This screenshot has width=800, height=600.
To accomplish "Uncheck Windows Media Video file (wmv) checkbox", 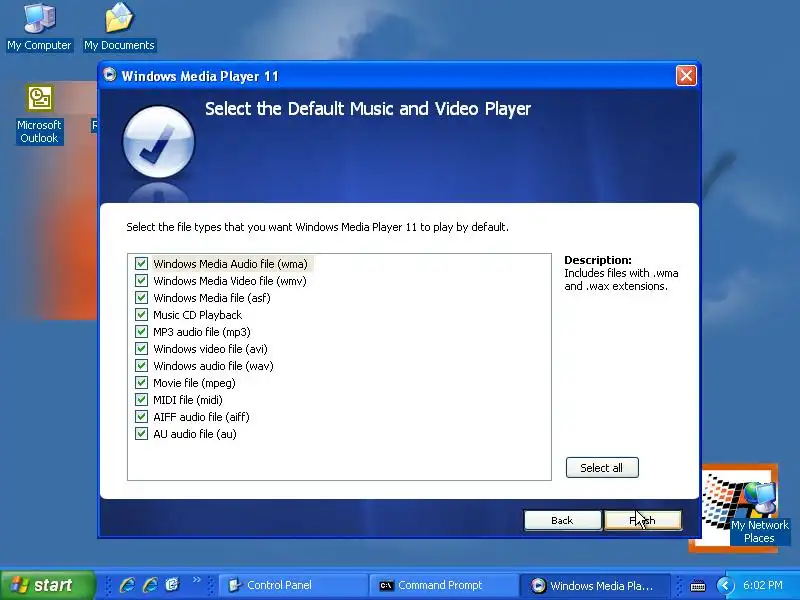I will click(x=141, y=281).
